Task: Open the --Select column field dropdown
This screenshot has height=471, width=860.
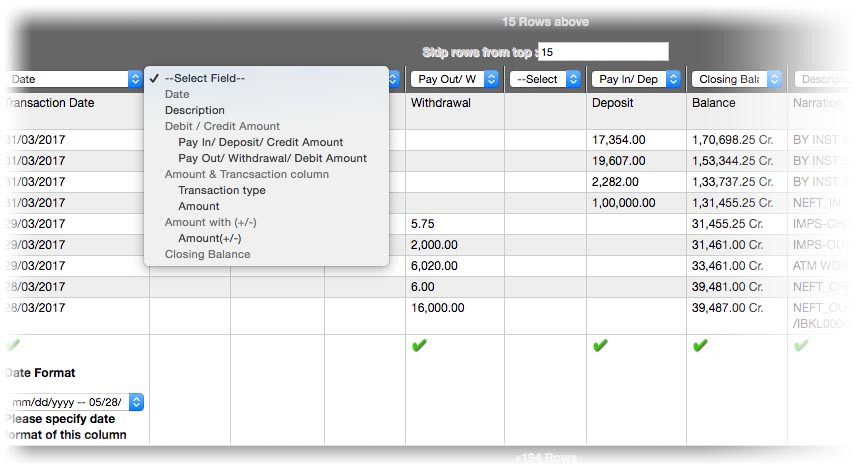Action: coord(545,79)
